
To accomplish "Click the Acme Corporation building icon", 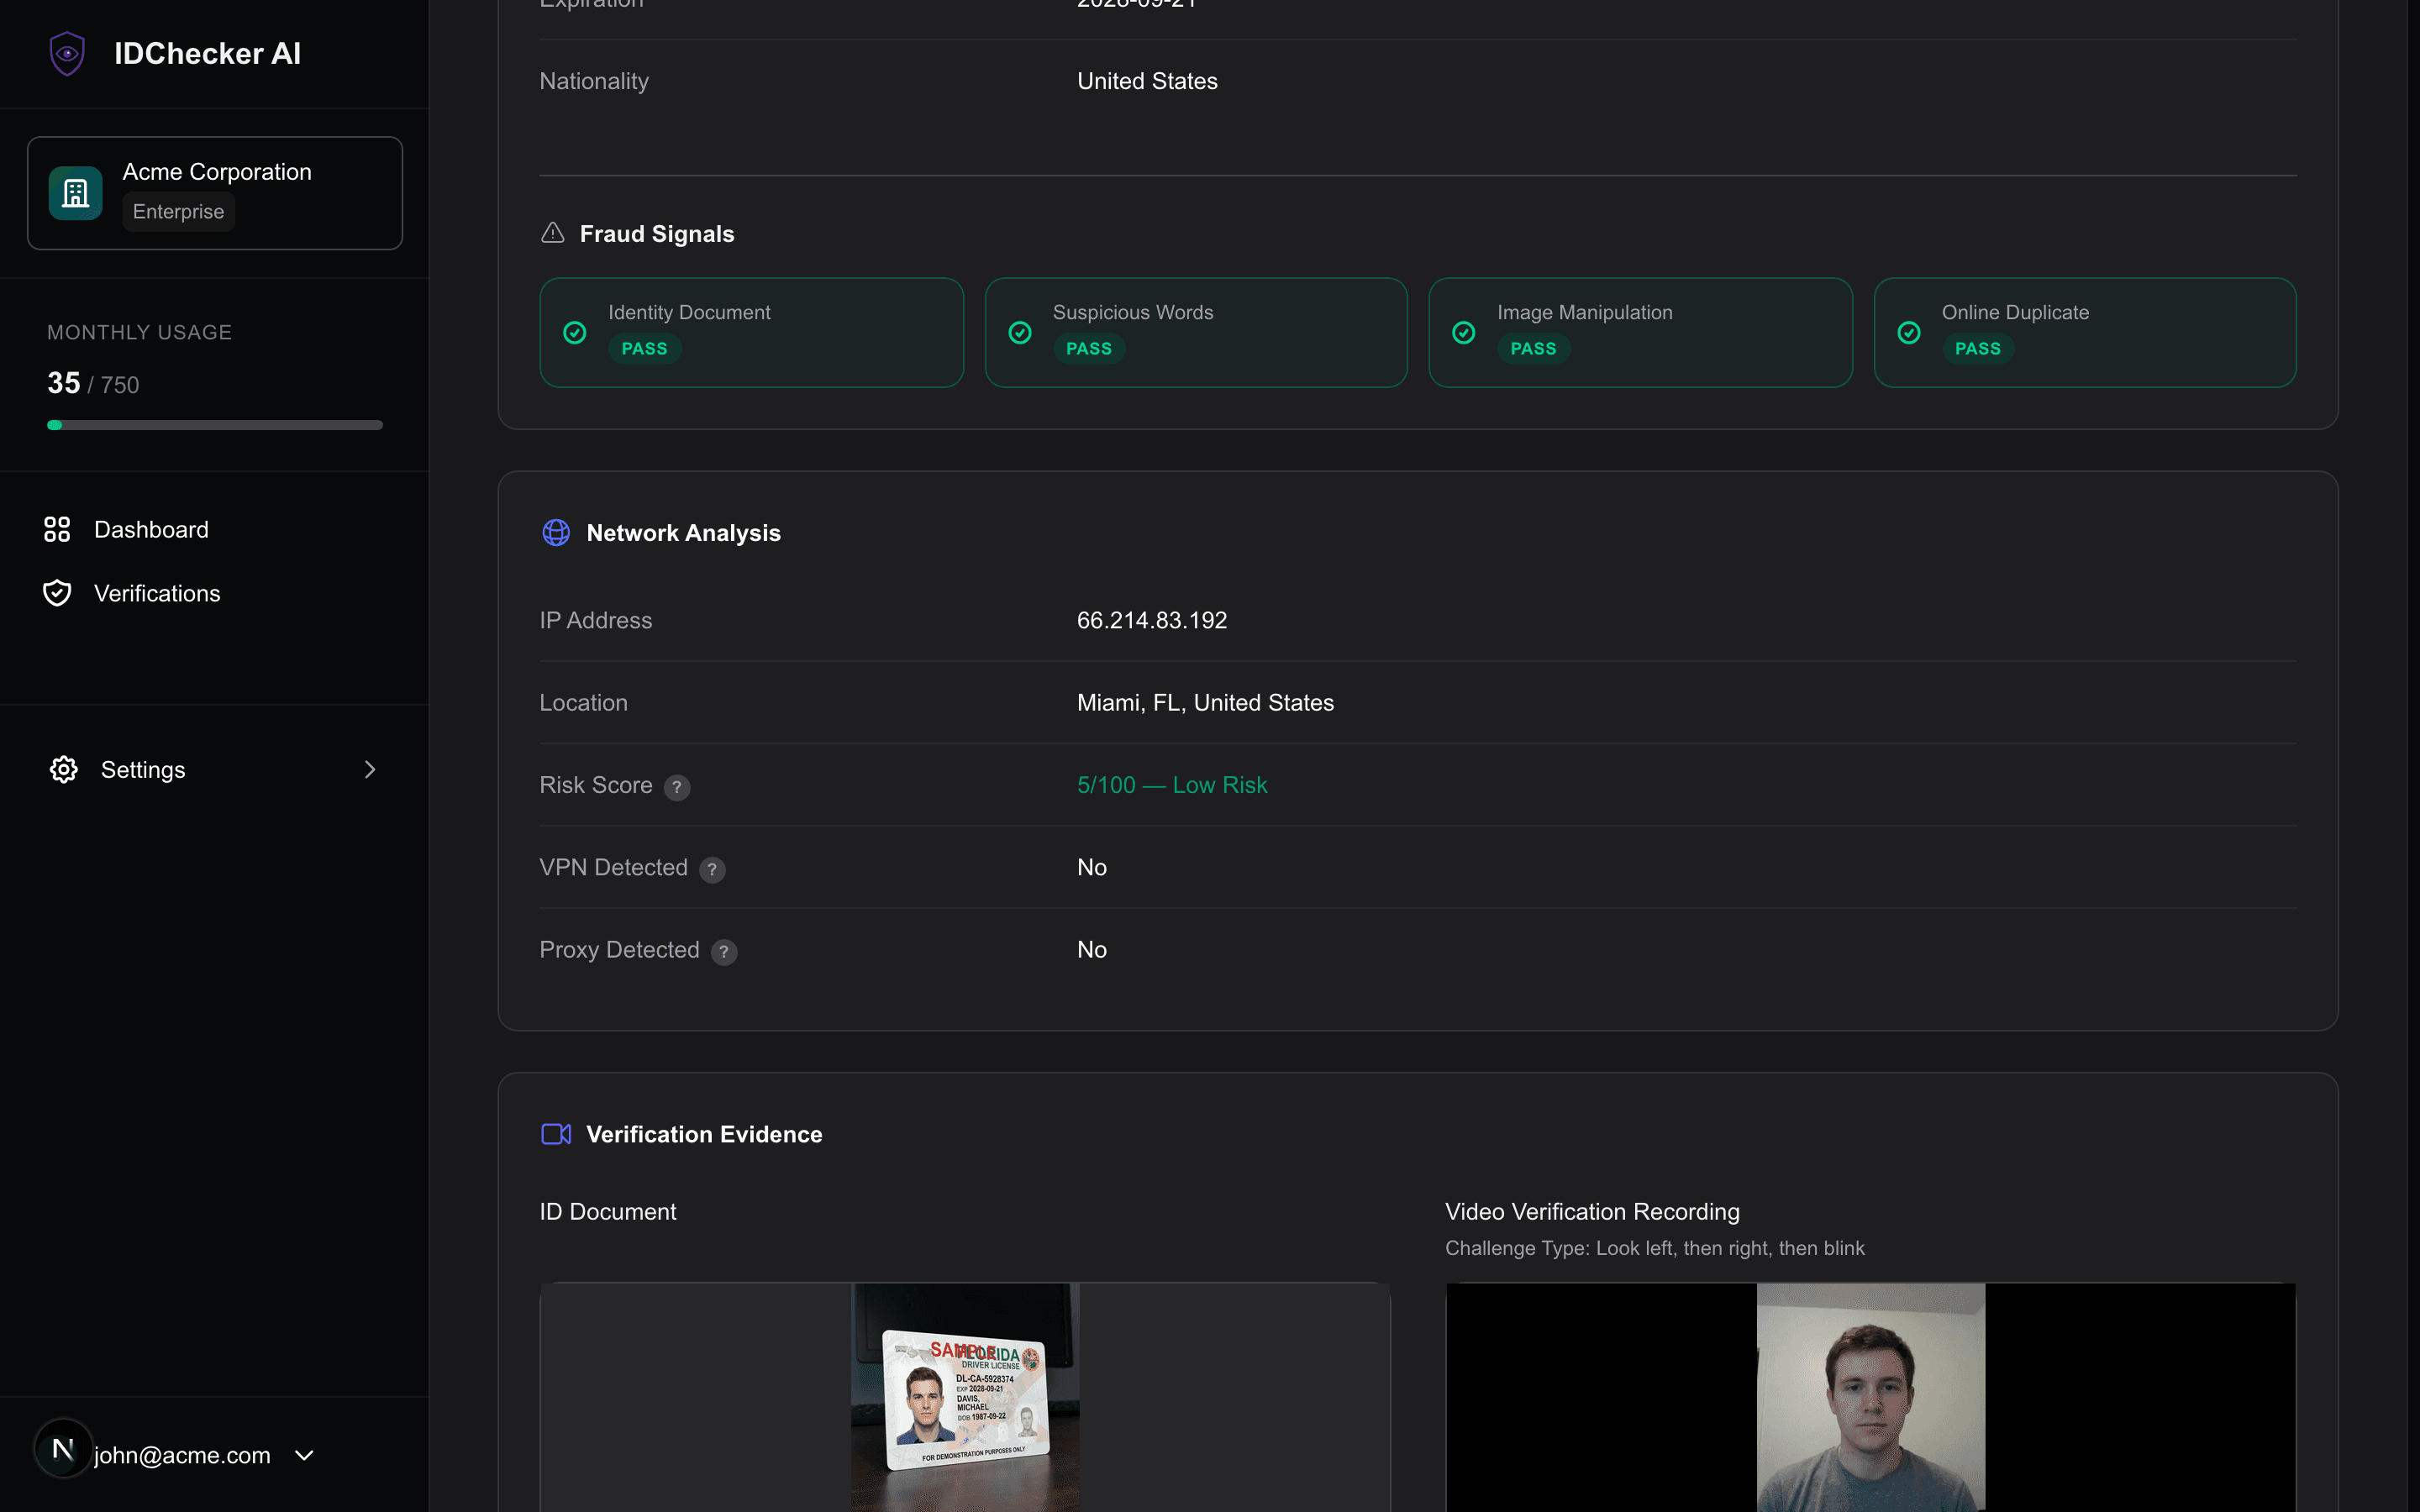I will pyautogui.click(x=75, y=192).
